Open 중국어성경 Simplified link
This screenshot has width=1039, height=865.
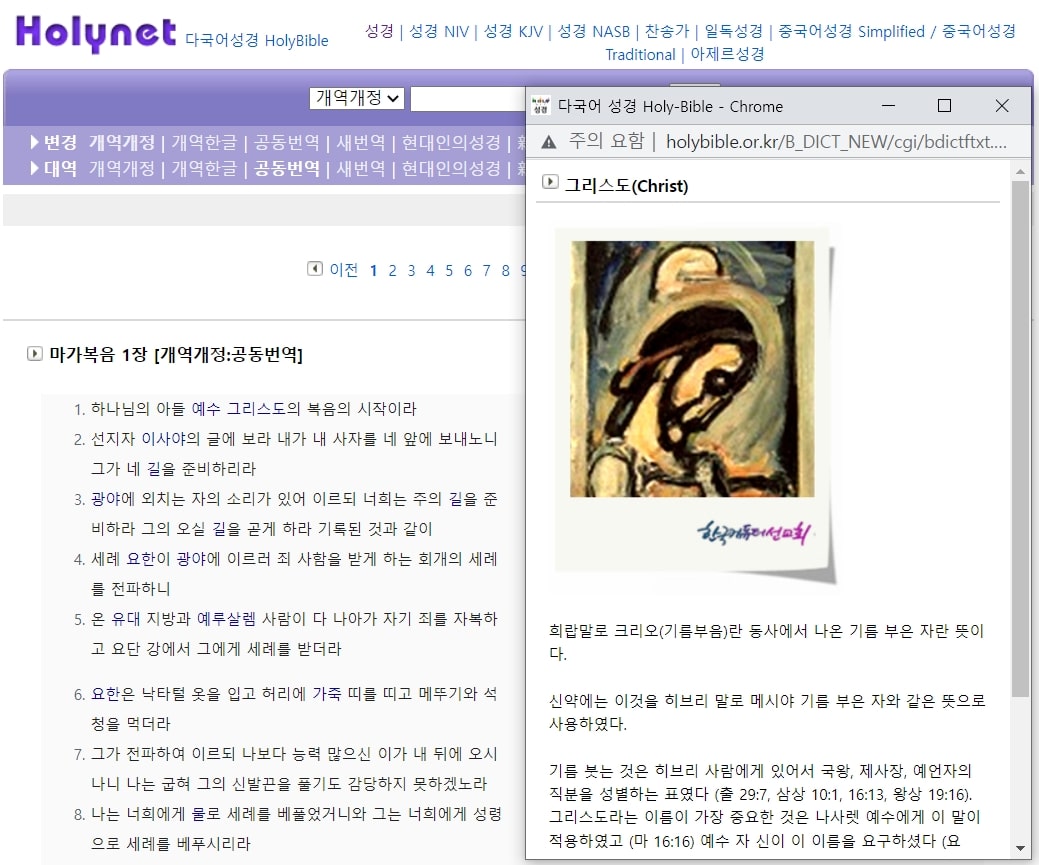pyautogui.click(x=851, y=31)
